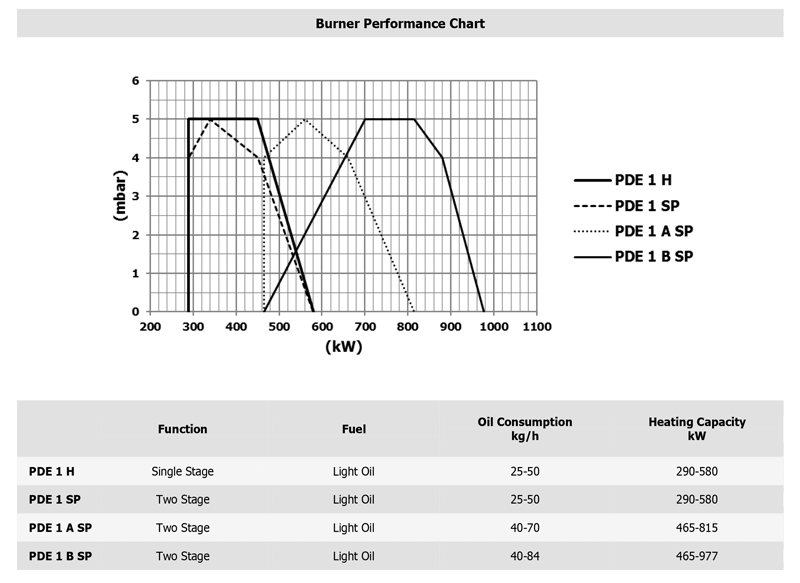Click the Fuel column header

point(354,429)
